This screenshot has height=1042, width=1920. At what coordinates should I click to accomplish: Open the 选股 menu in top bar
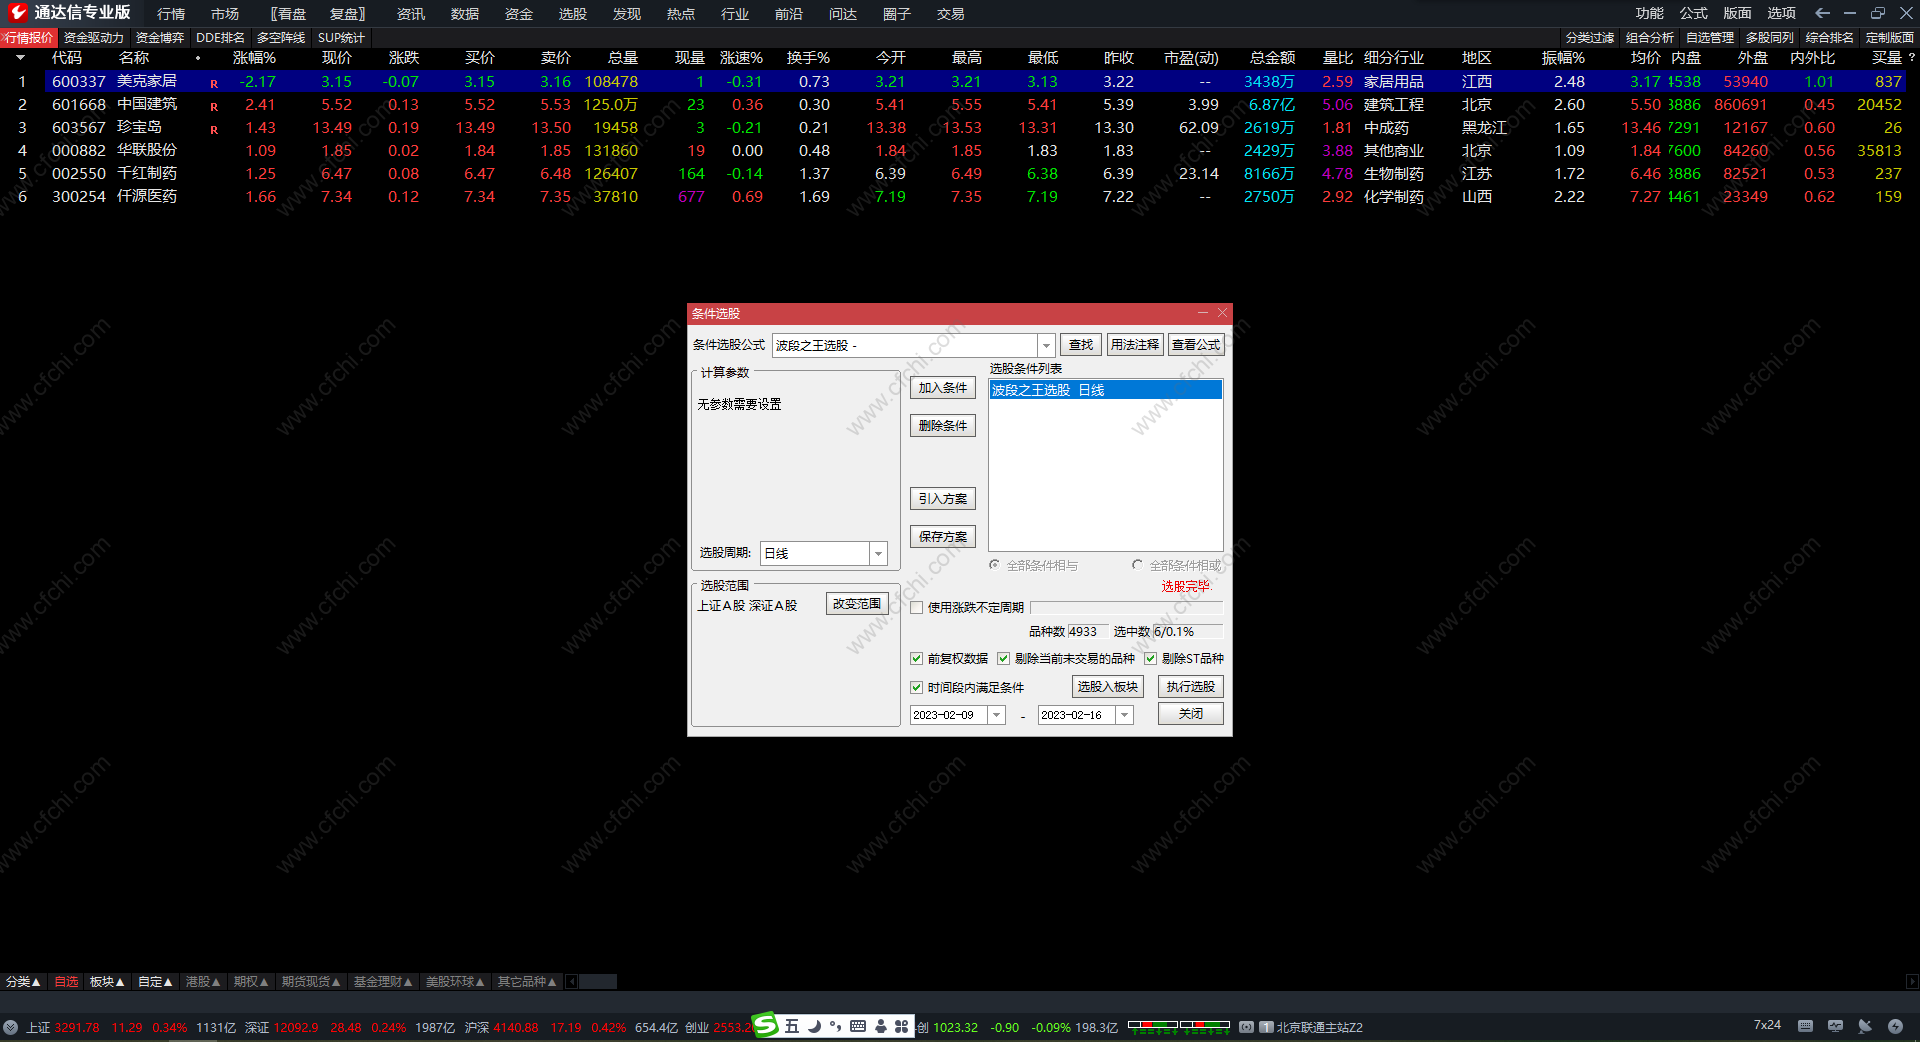coord(573,14)
